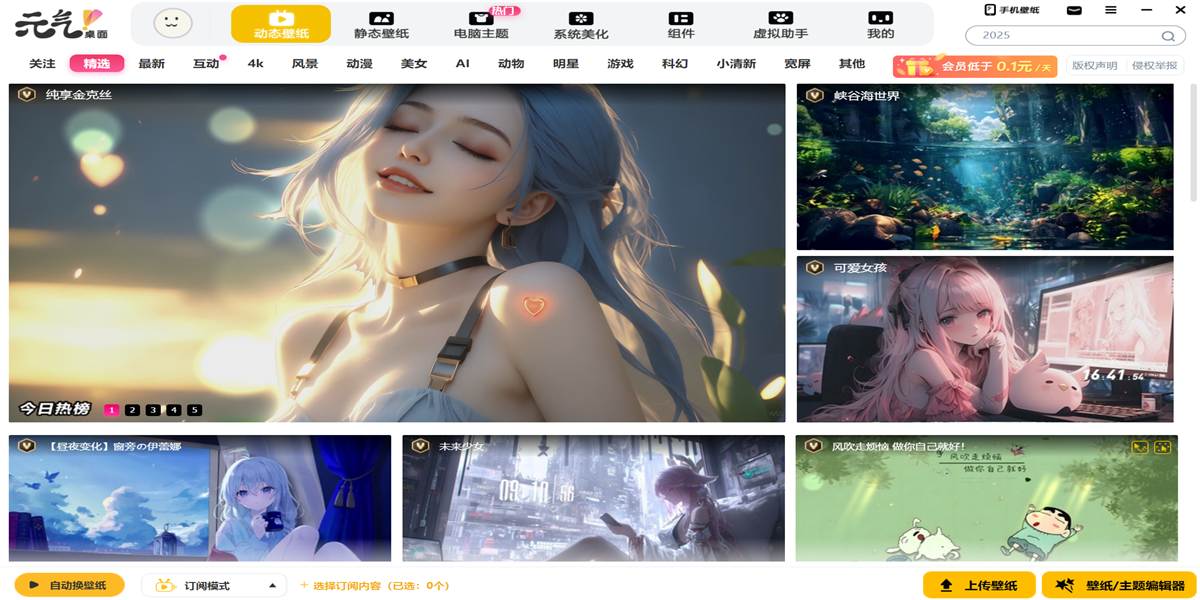Click VIP badge on 可爱女孩 wallpaper
The width and height of the screenshot is (1200, 600).
pyautogui.click(x=815, y=268)
